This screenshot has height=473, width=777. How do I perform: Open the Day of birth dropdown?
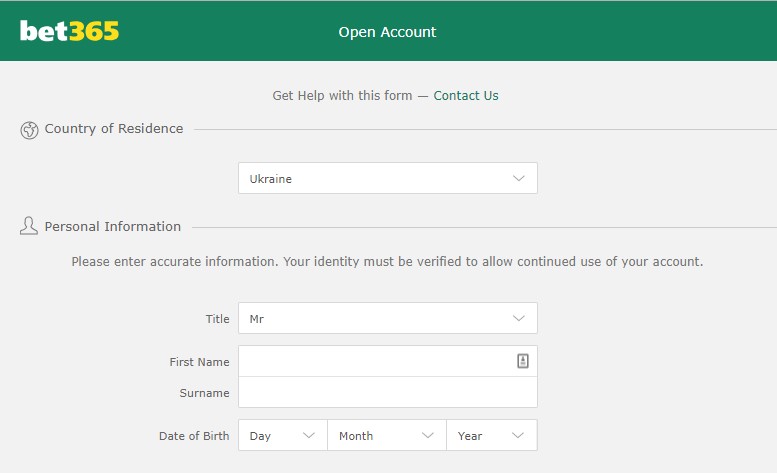pos(282,435)
